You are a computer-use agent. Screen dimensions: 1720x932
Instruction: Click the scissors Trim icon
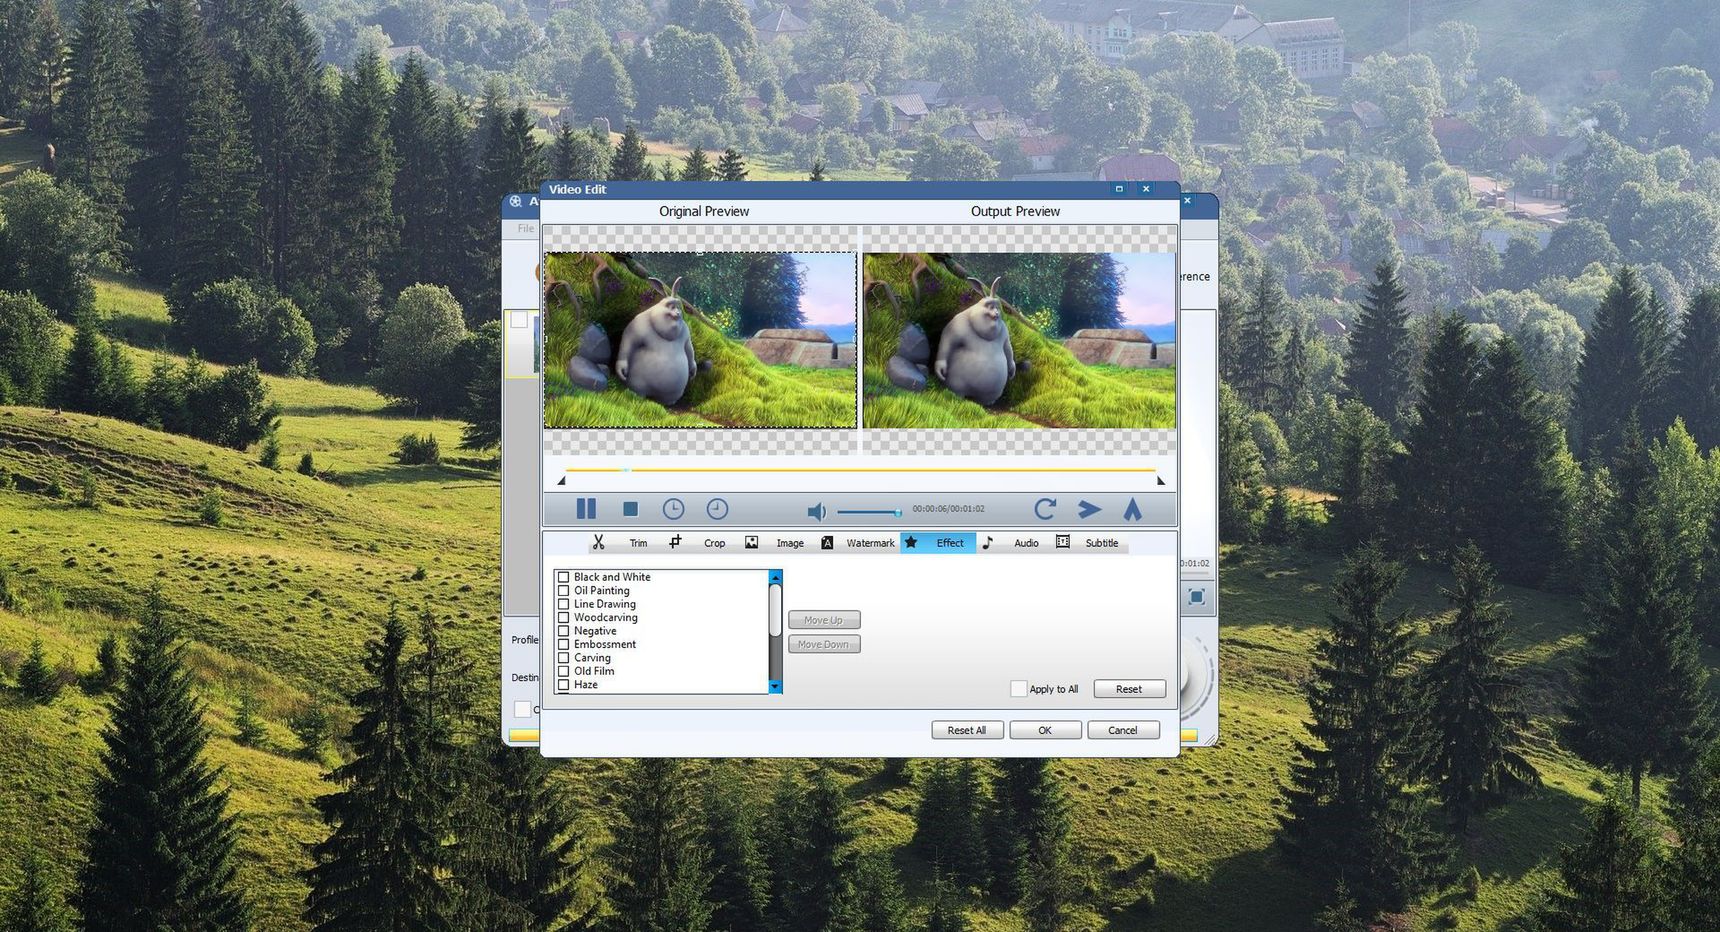click(x=599, y=542)
